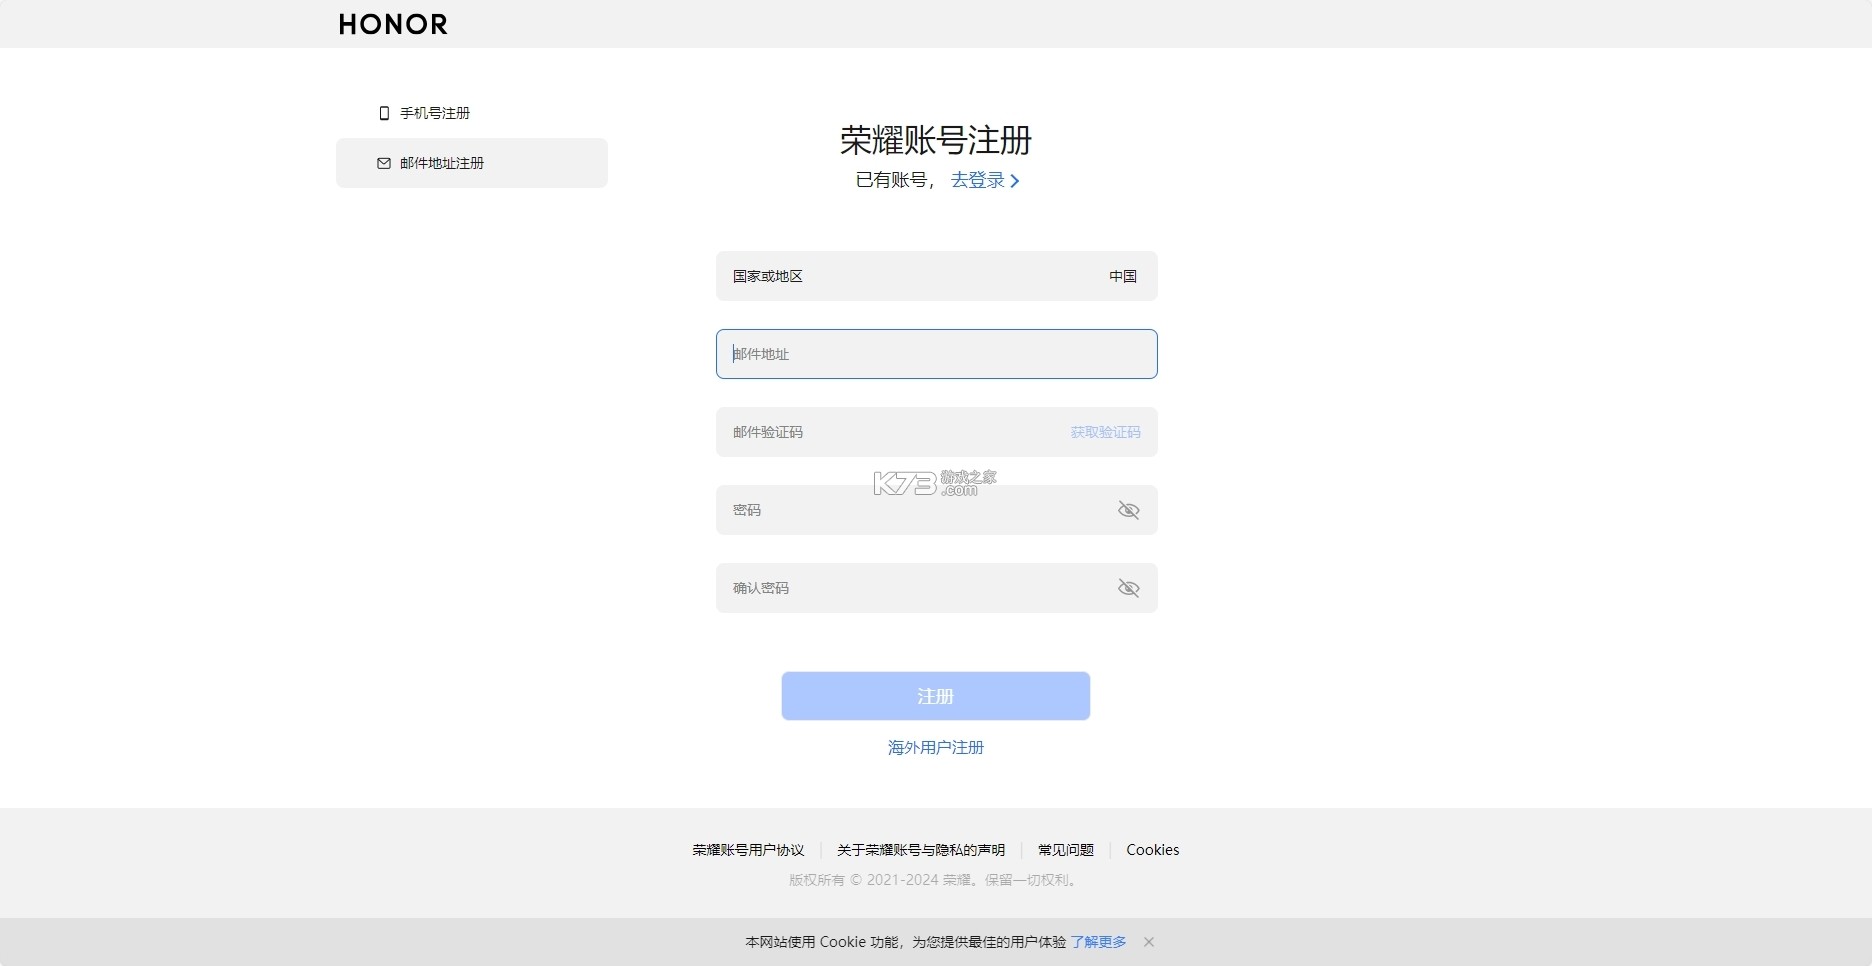
Task: Open the 国家或地区 country selector
Action: point(937,276)
